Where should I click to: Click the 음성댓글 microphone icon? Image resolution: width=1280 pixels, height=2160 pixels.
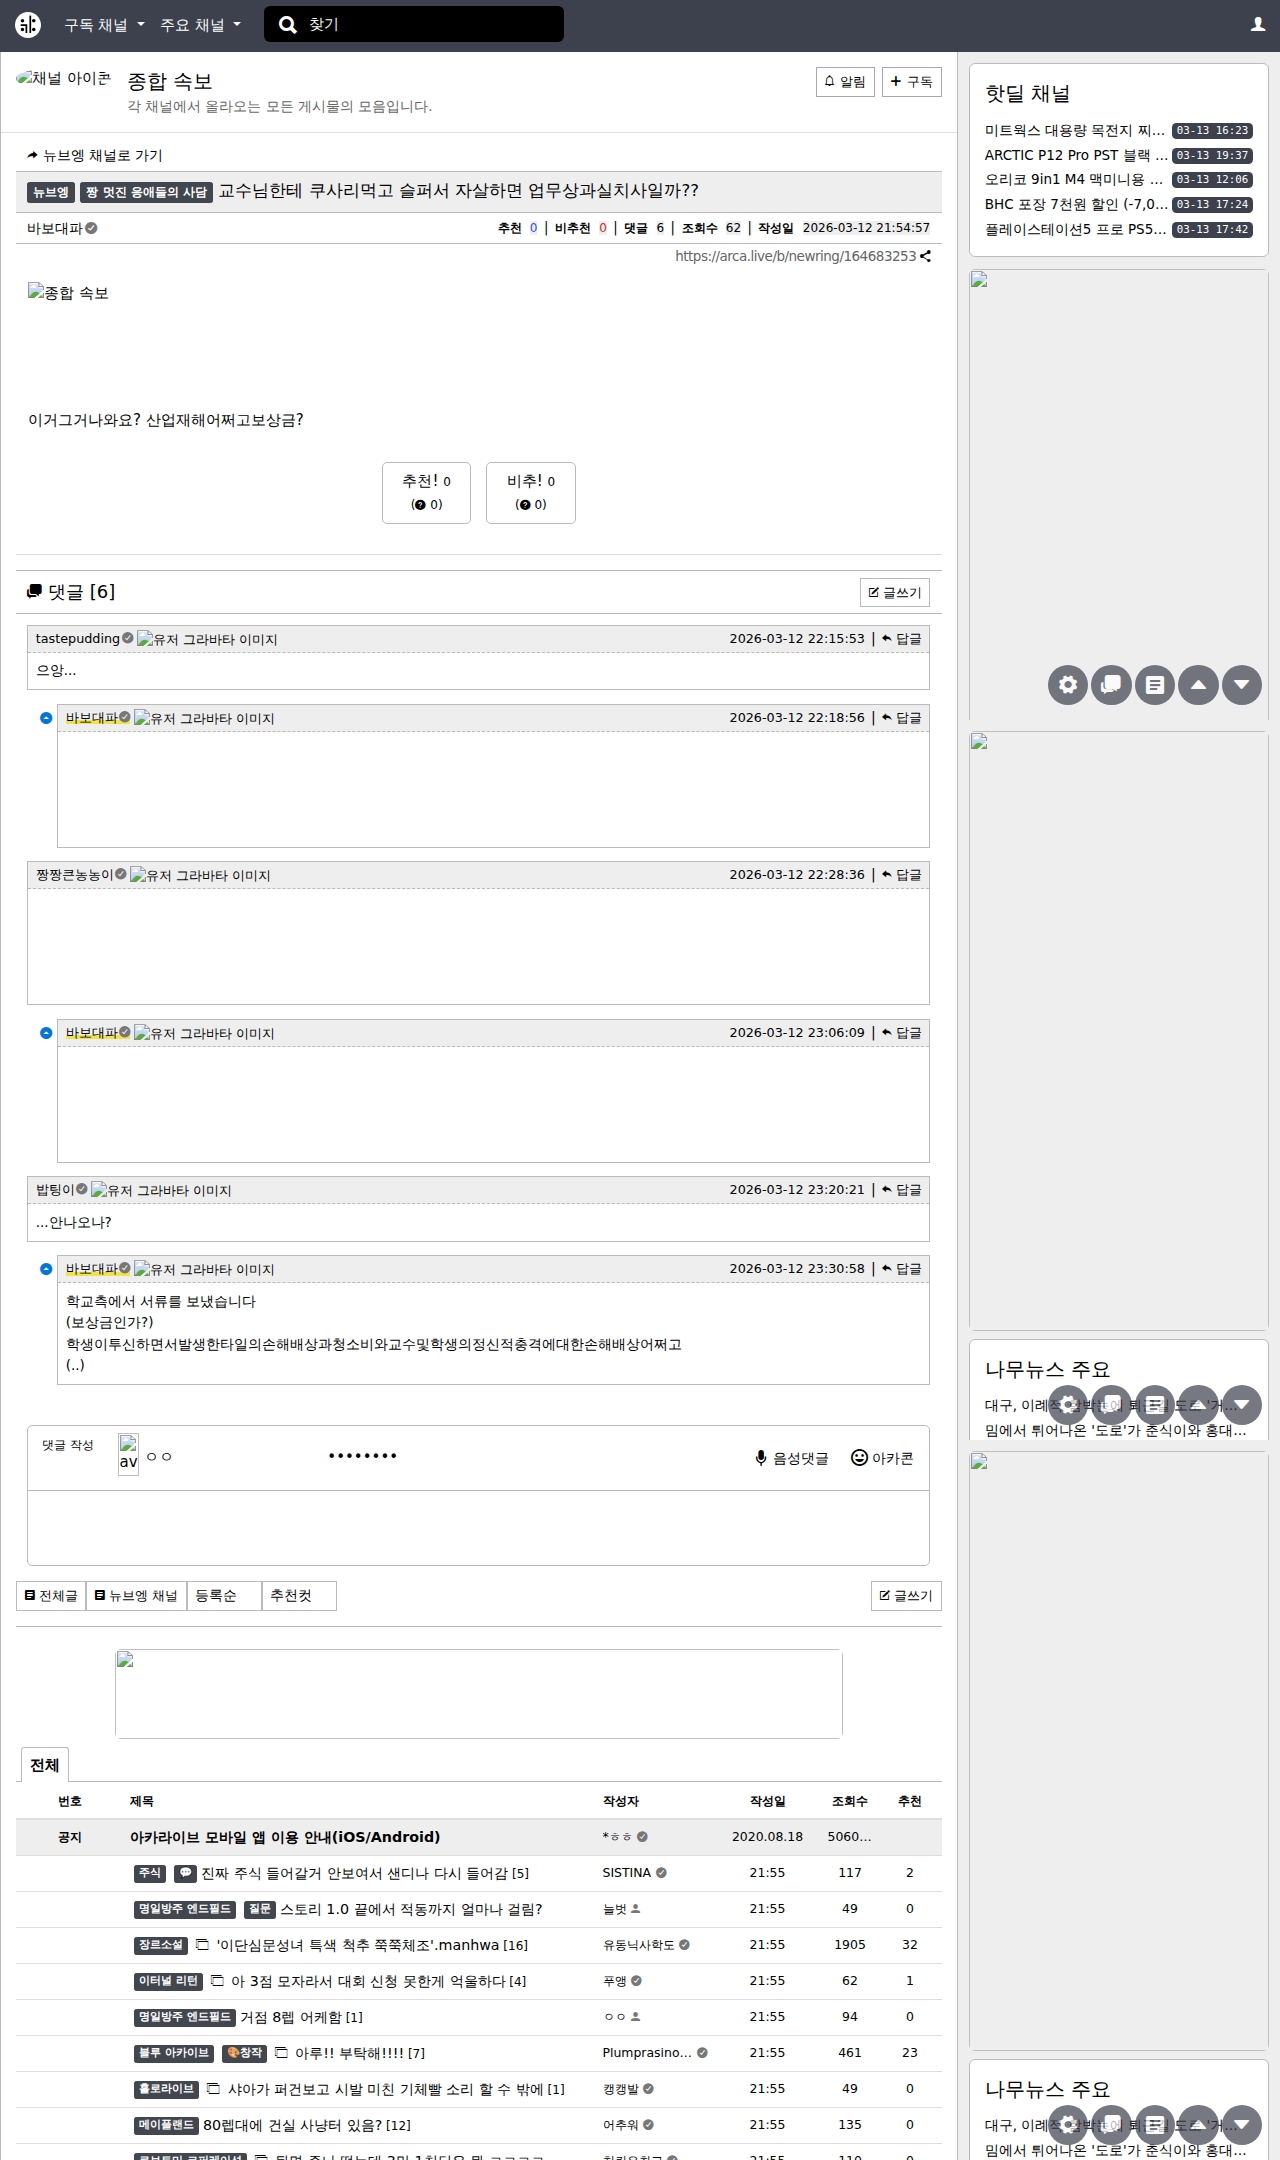(x=761, y=1458)
